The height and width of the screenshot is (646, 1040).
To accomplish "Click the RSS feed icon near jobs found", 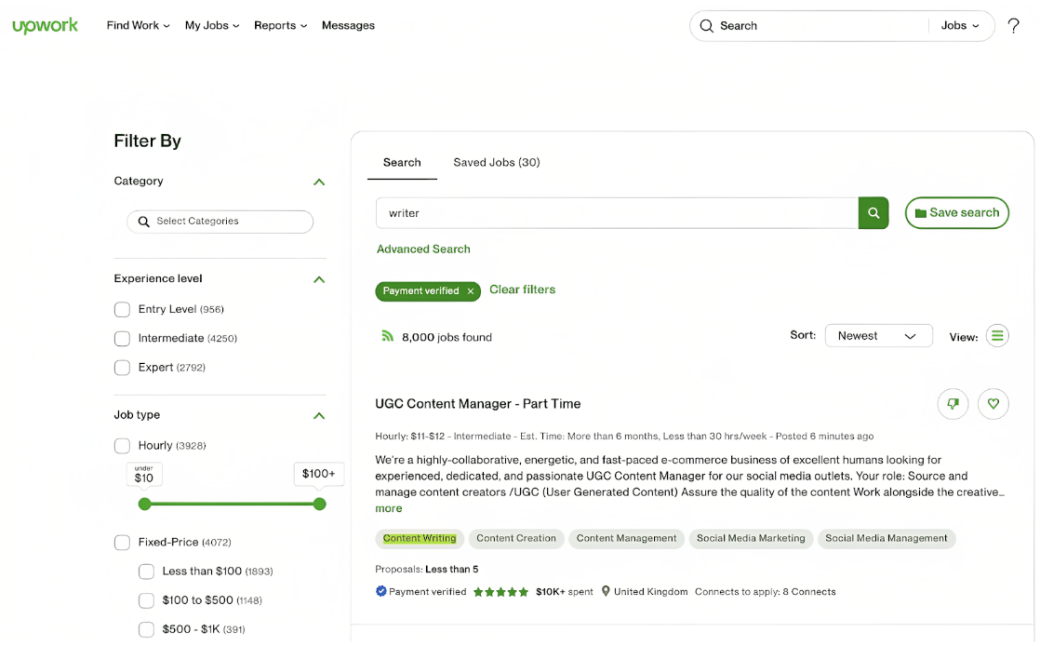I will 389,337.
